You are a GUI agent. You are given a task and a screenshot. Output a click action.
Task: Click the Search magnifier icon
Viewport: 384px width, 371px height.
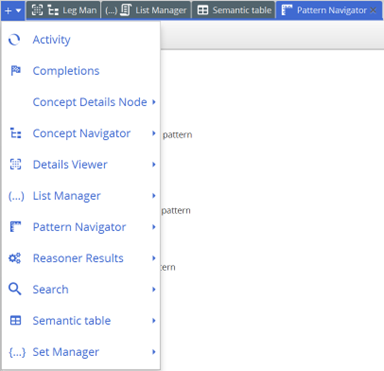[15, 289]
